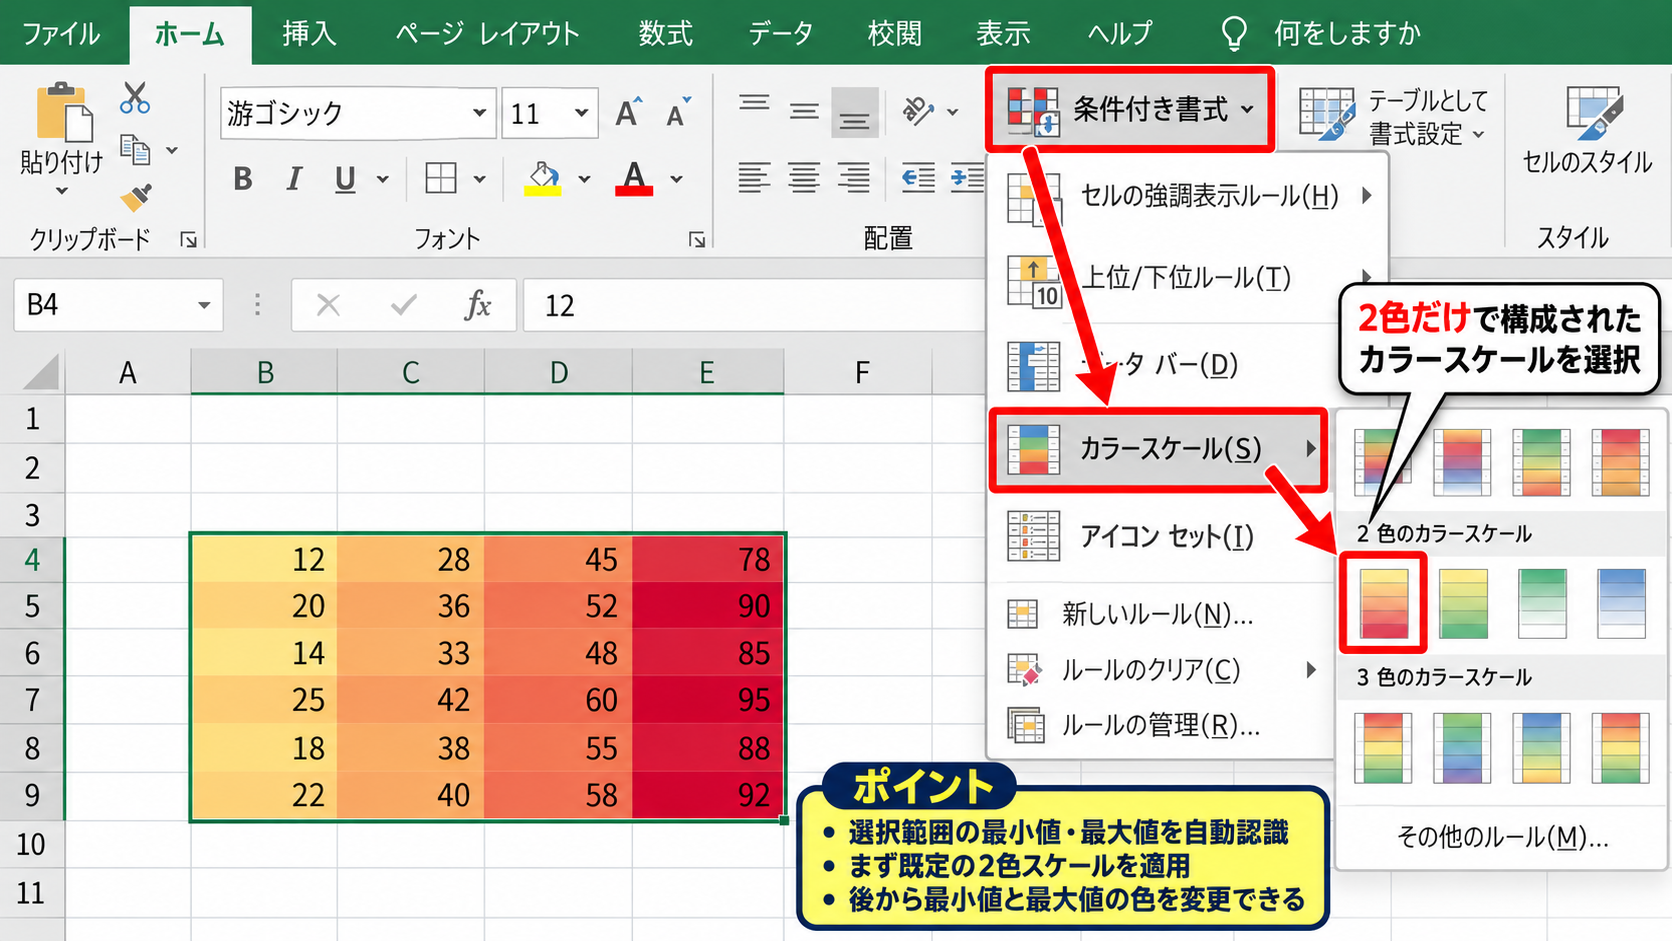Click the Cut scissors icon
The height and width of the screenshot is (941, 1672).
coord(135,98)
